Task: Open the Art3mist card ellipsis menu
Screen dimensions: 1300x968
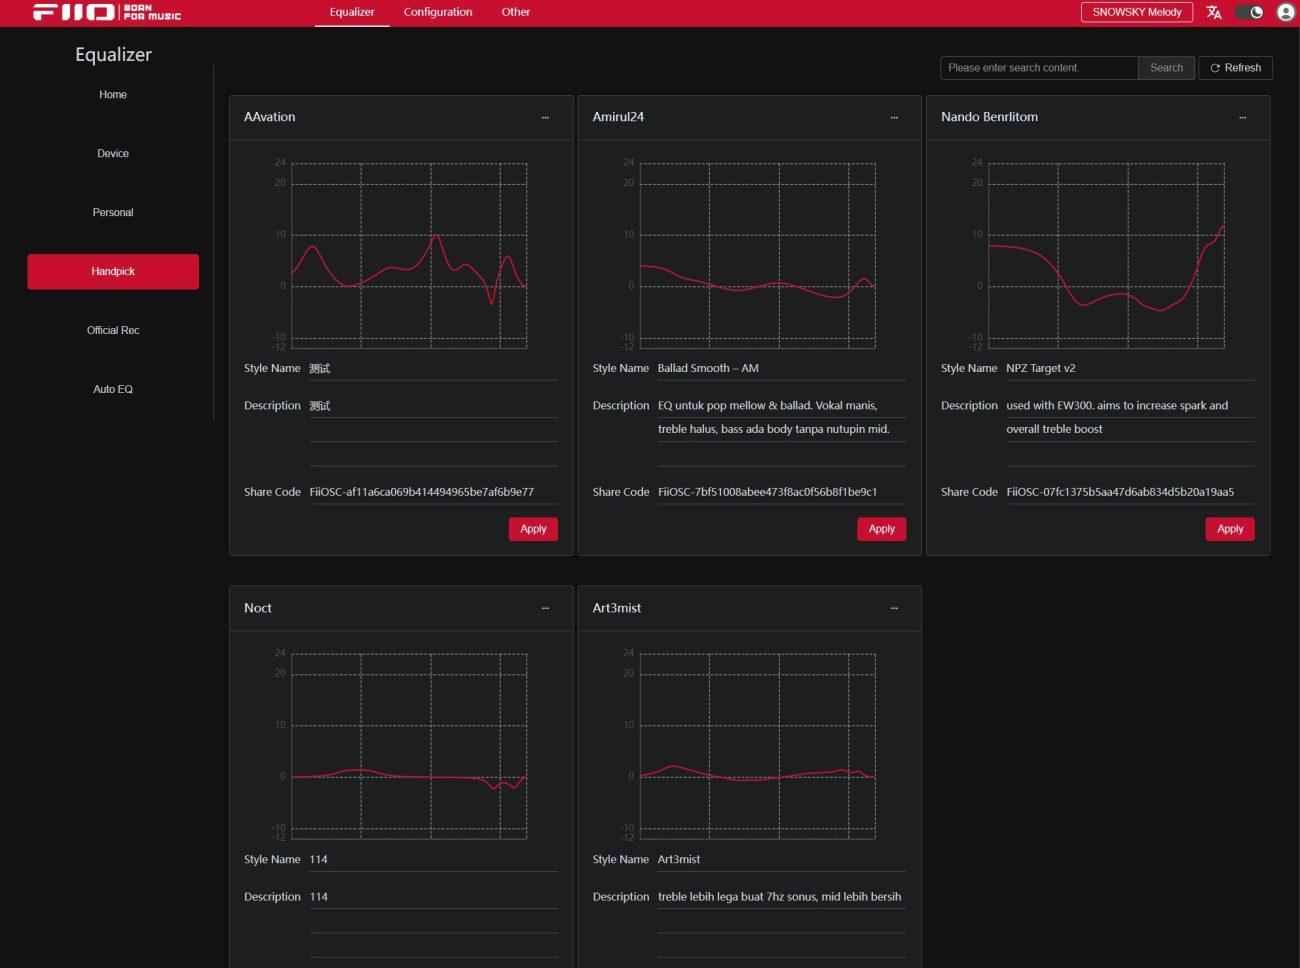Action: click(894, 608)
